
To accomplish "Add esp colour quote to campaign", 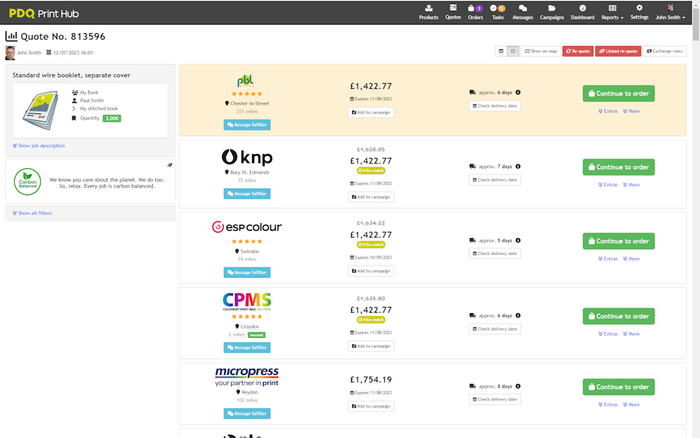I will point(371,271).
